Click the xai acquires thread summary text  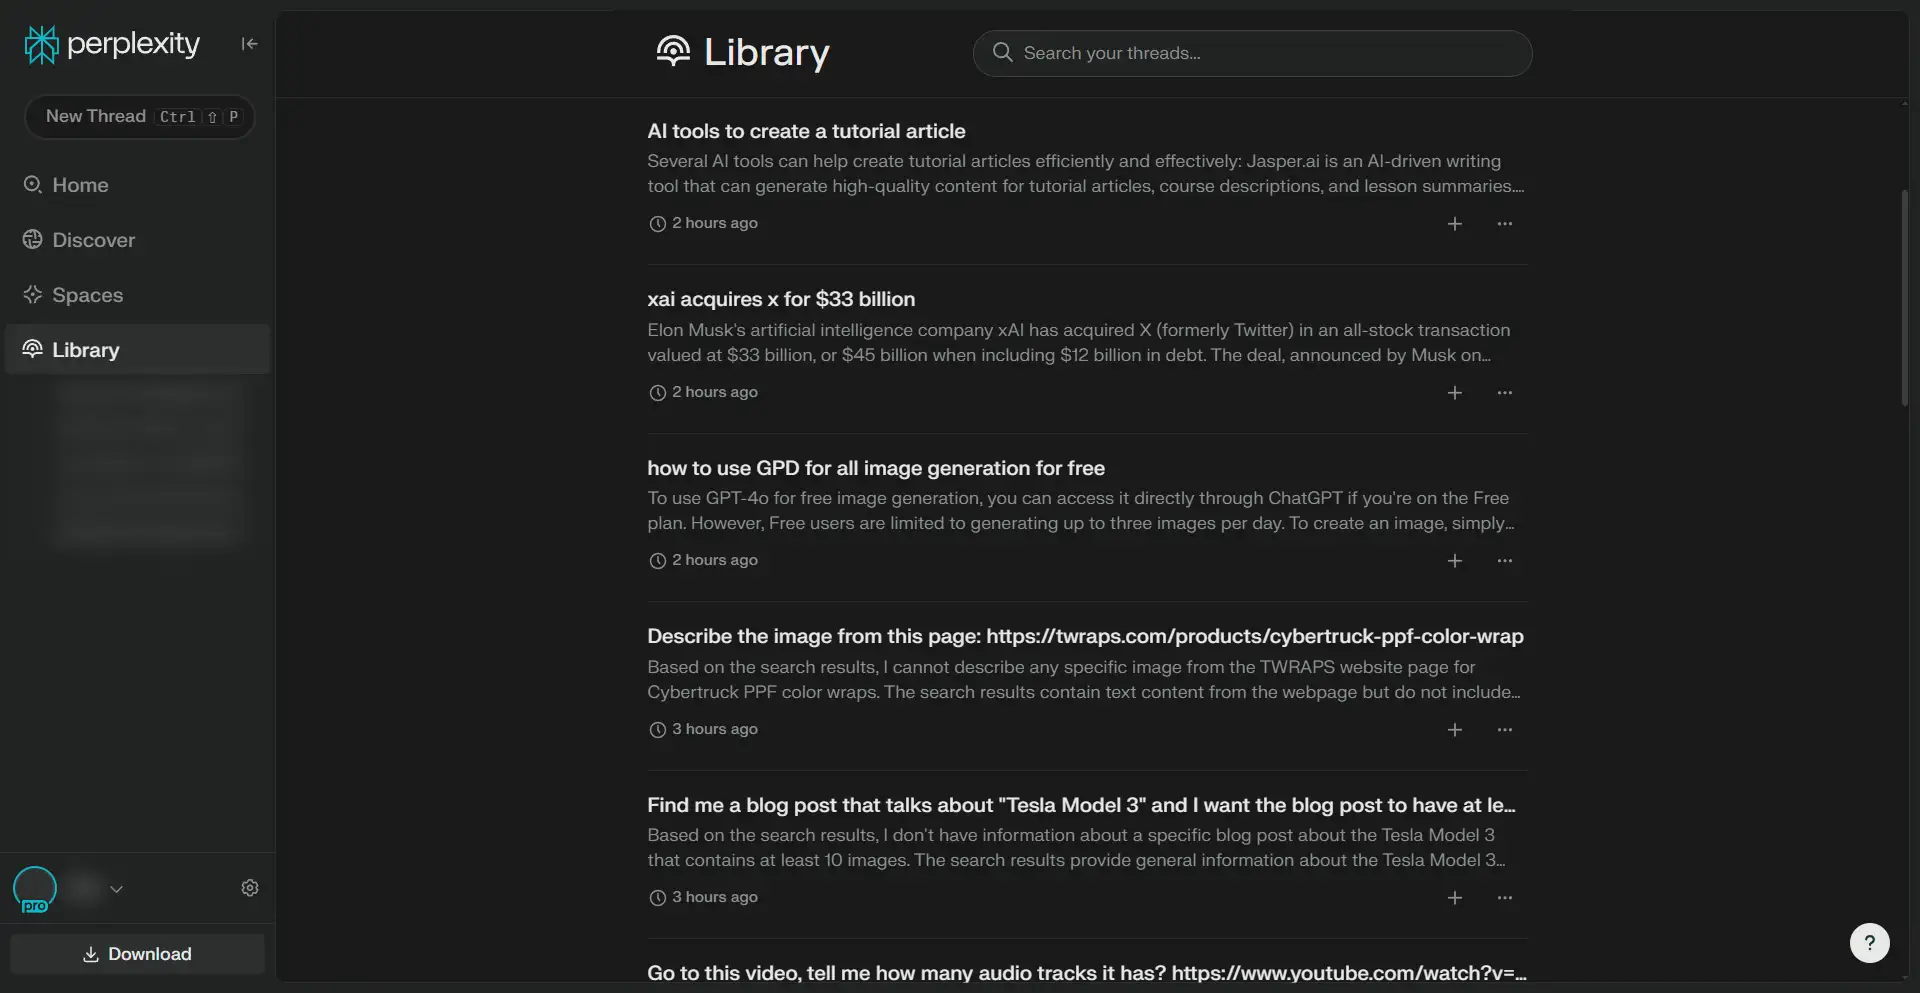[x=1078, y=342]
